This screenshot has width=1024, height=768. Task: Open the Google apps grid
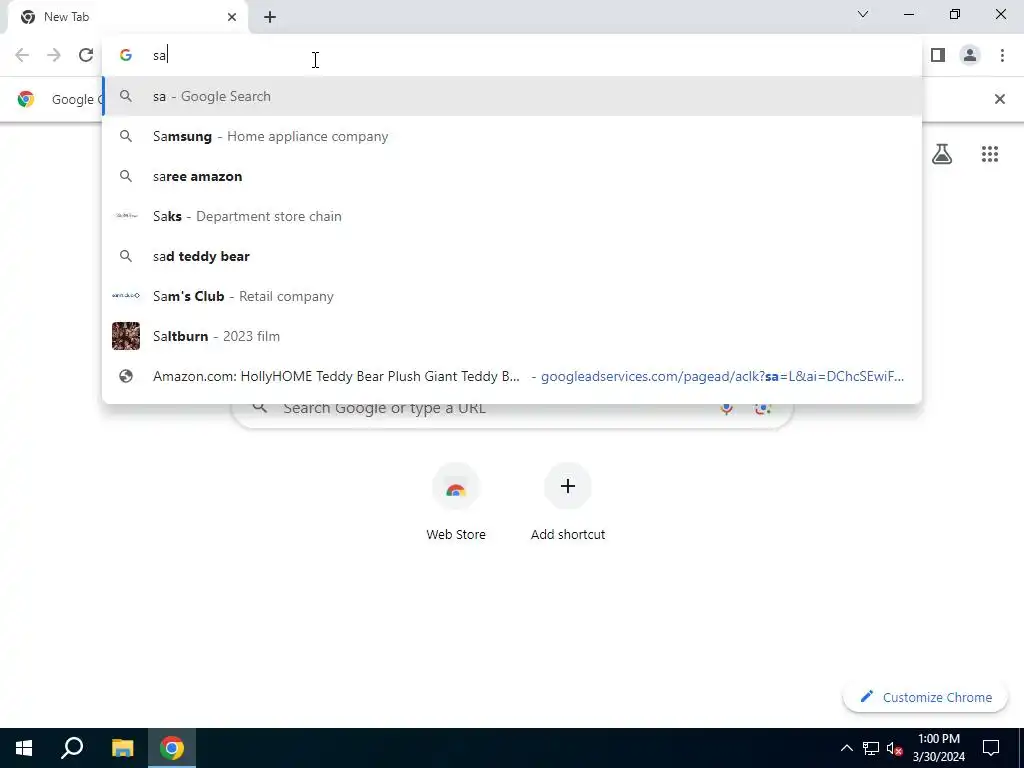(989, 154)
